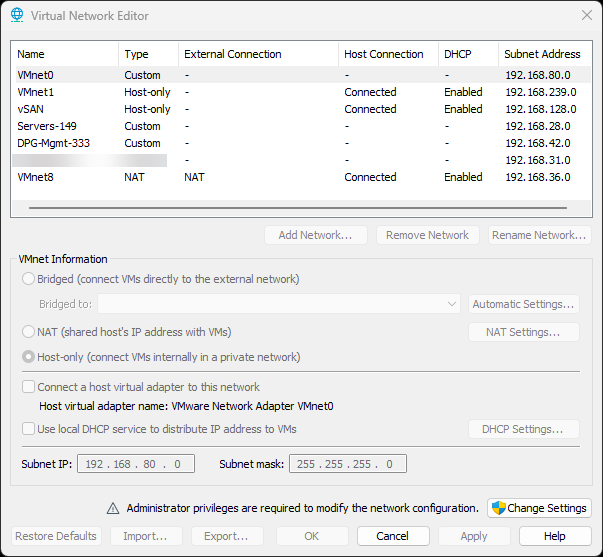Close the Virtual Network Editor window
This screenshot has height=557, width=603.
(586, 15)
